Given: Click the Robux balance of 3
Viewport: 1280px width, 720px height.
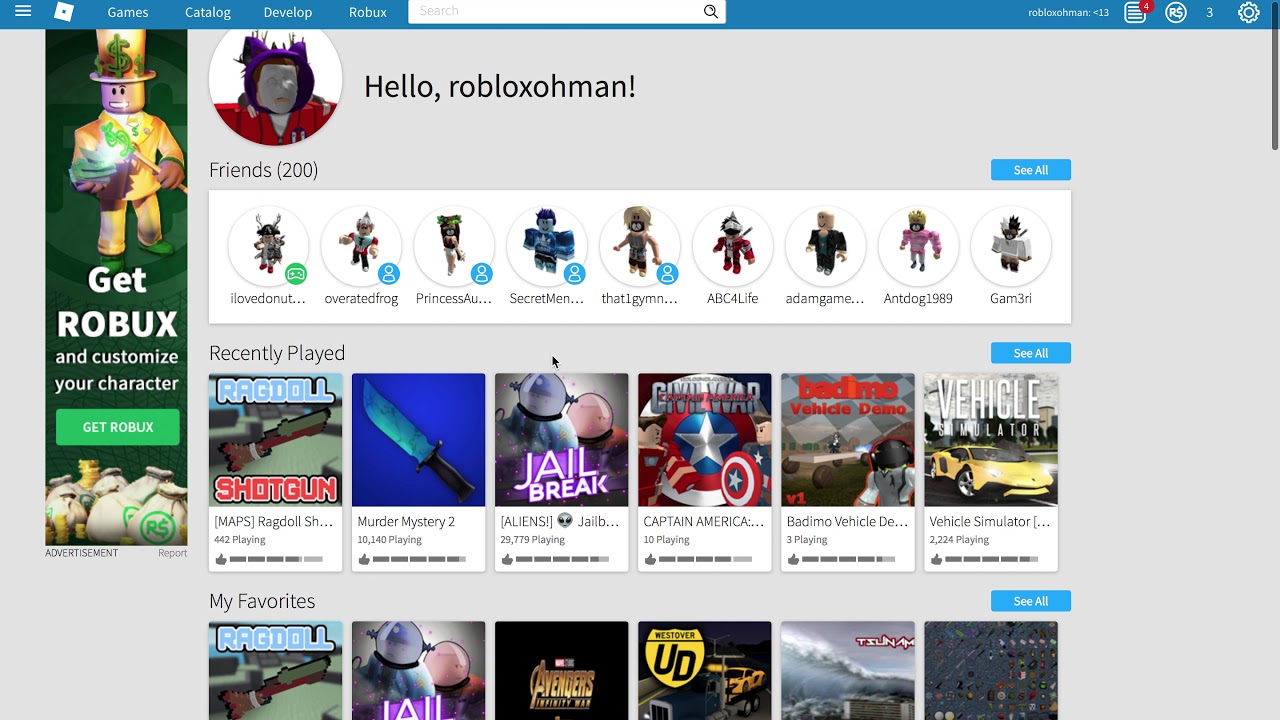Looking at the screenshot, I should coord(1209,13).
